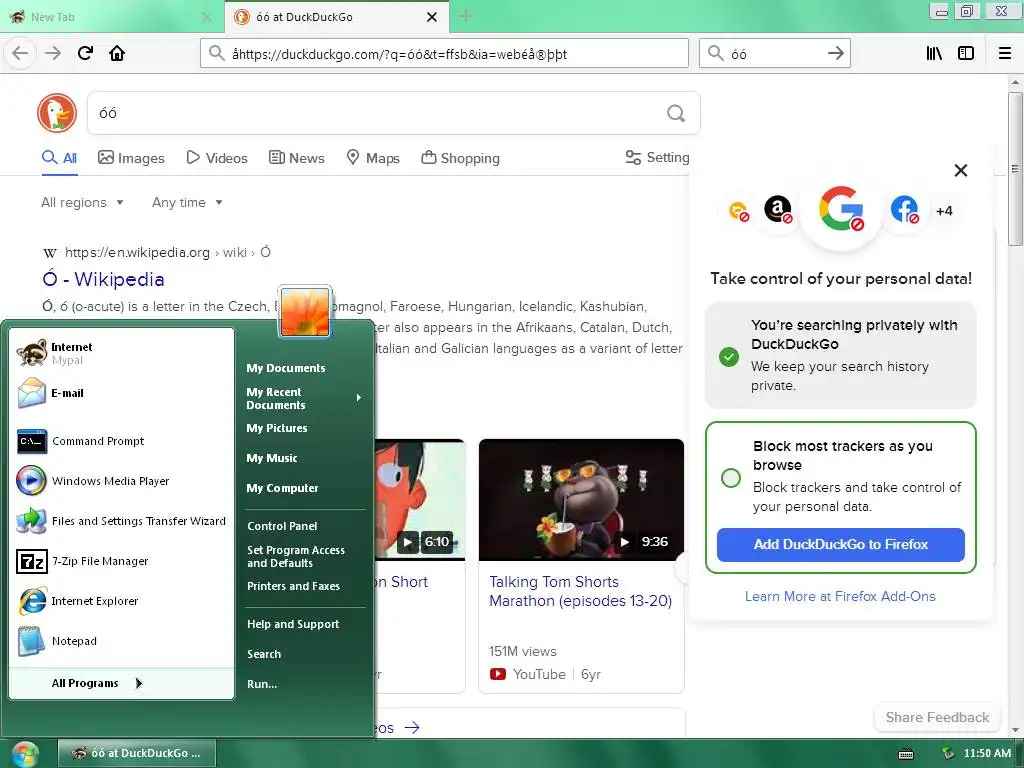Switch to the Videos search tab
This screenshot has height=768, width=1024.
pos(217,158)
